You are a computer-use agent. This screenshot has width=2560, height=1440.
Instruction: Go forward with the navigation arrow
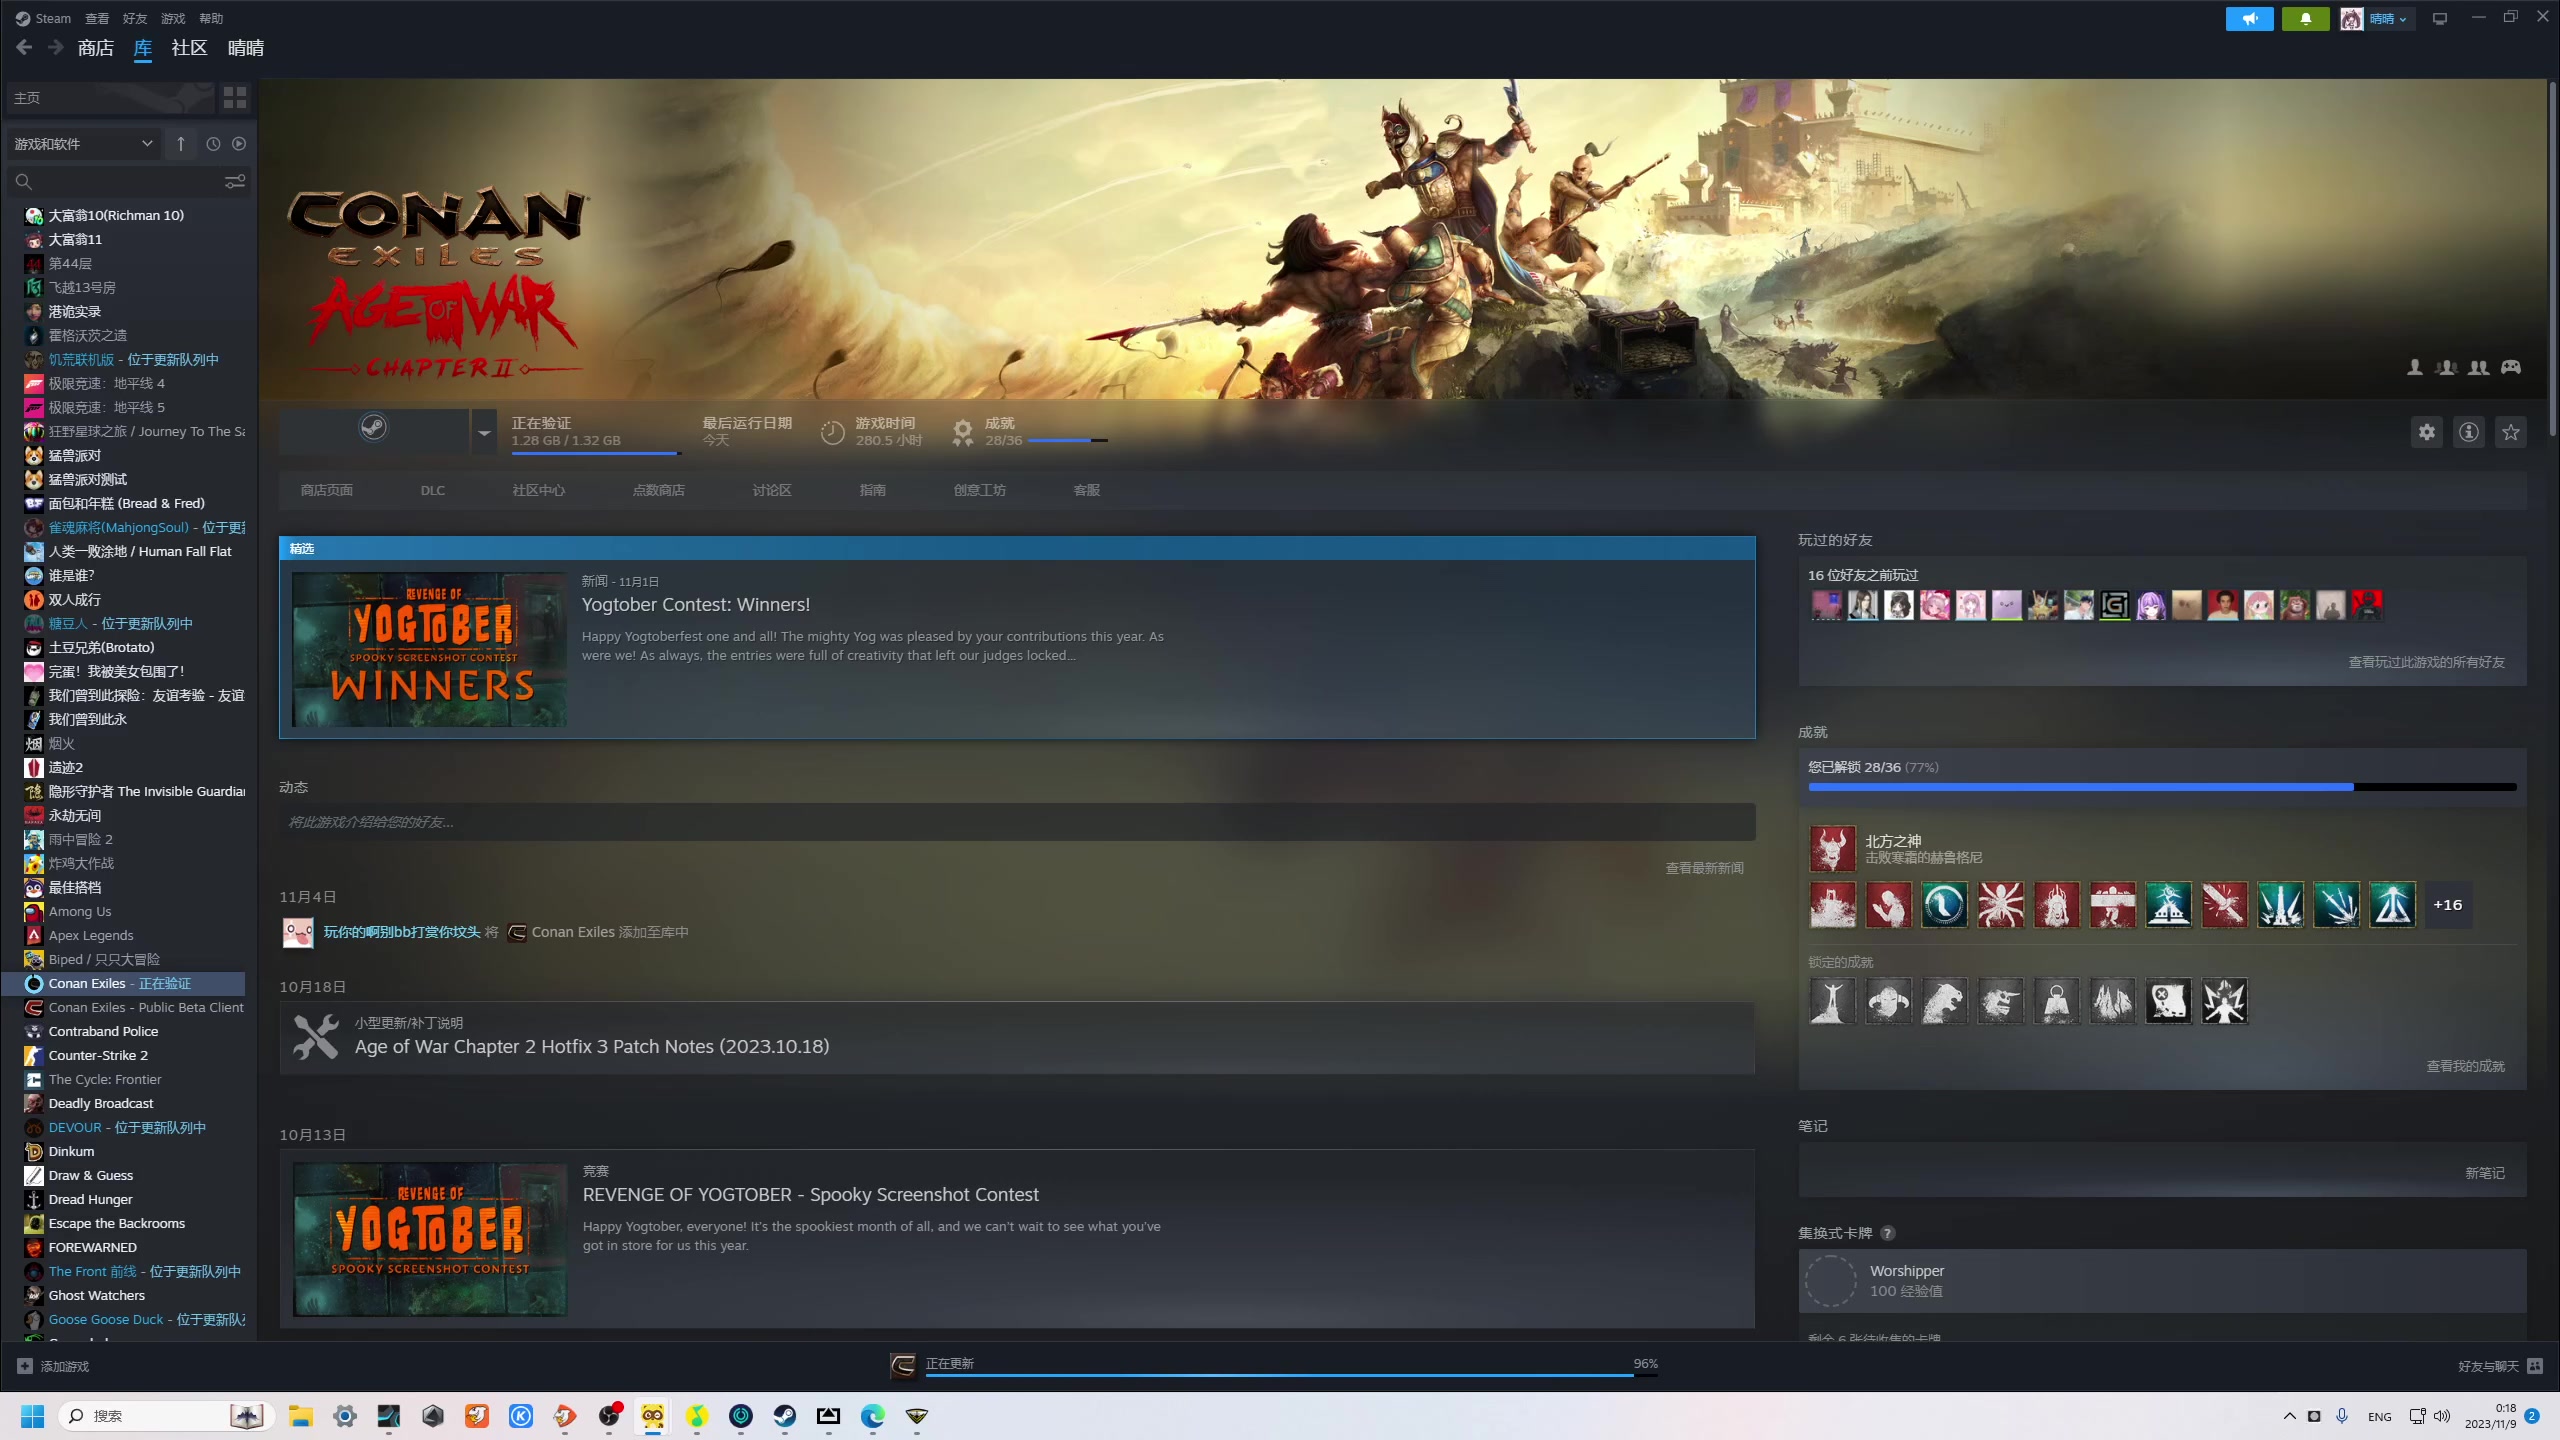[56, 47]
